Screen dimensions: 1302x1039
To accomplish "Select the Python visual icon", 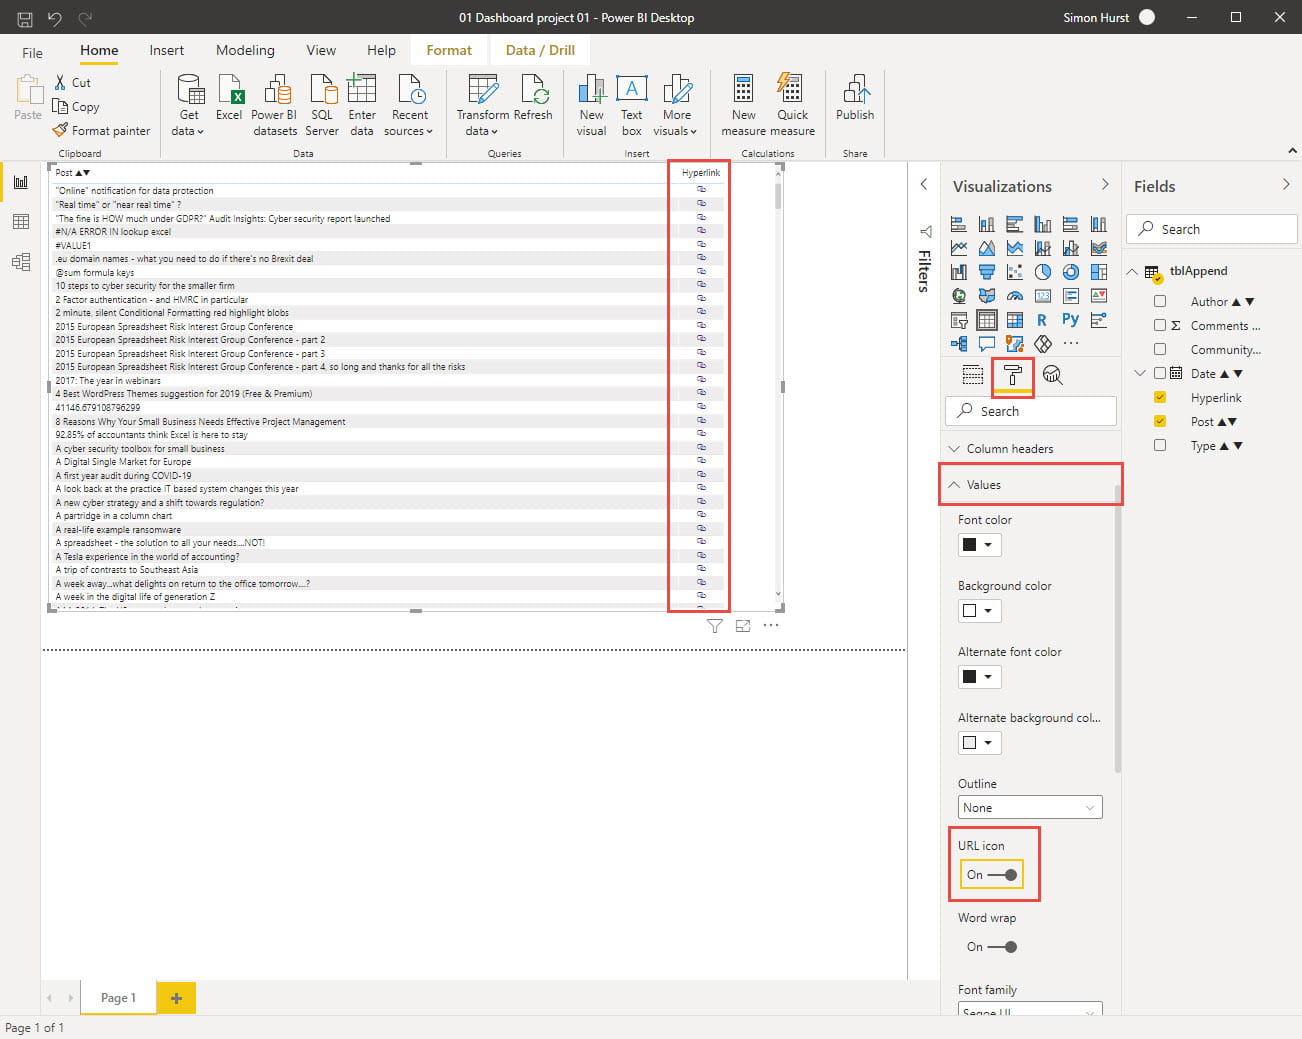I will 1070,320.
